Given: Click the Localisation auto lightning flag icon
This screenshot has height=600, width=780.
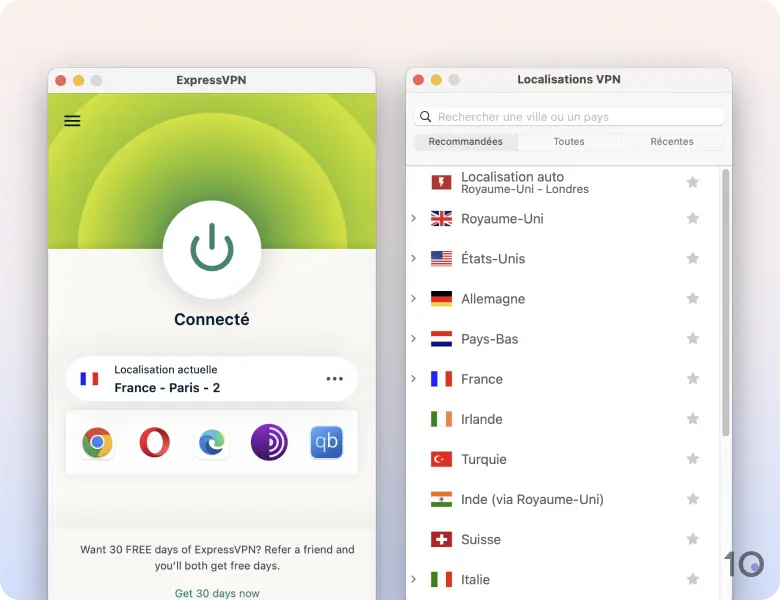Looking at the screenshot, I should (x=441, y=182).
